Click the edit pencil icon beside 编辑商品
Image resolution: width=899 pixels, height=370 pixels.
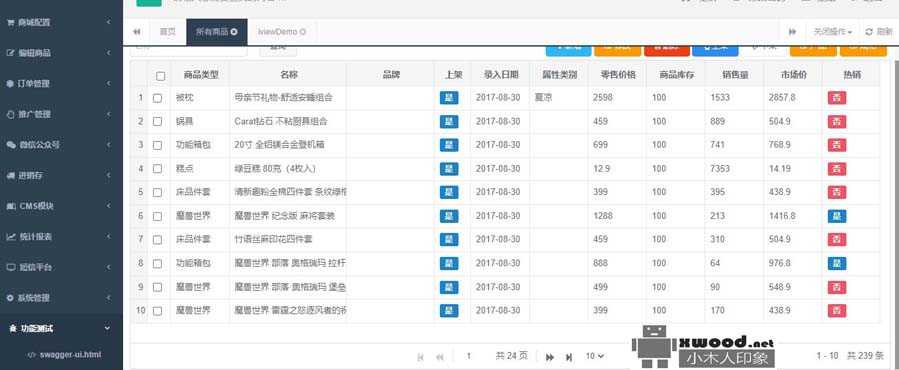[x=10, y=53]
